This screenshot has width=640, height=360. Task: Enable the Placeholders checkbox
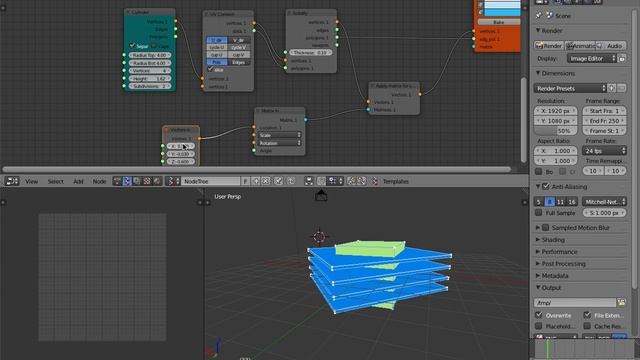pyautogui.click(x=538, y=326)
